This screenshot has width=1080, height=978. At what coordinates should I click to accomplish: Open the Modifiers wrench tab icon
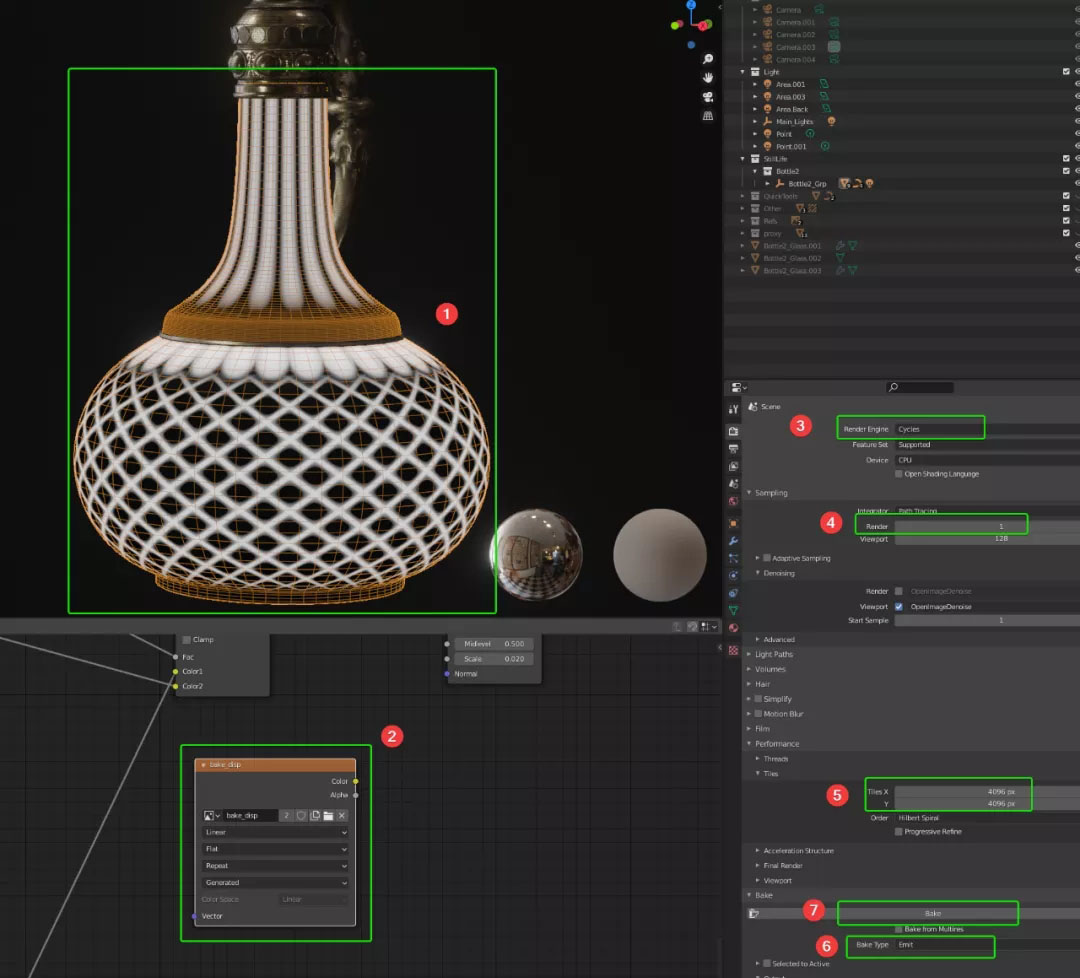pyautogui.click(x=734, y=541)
